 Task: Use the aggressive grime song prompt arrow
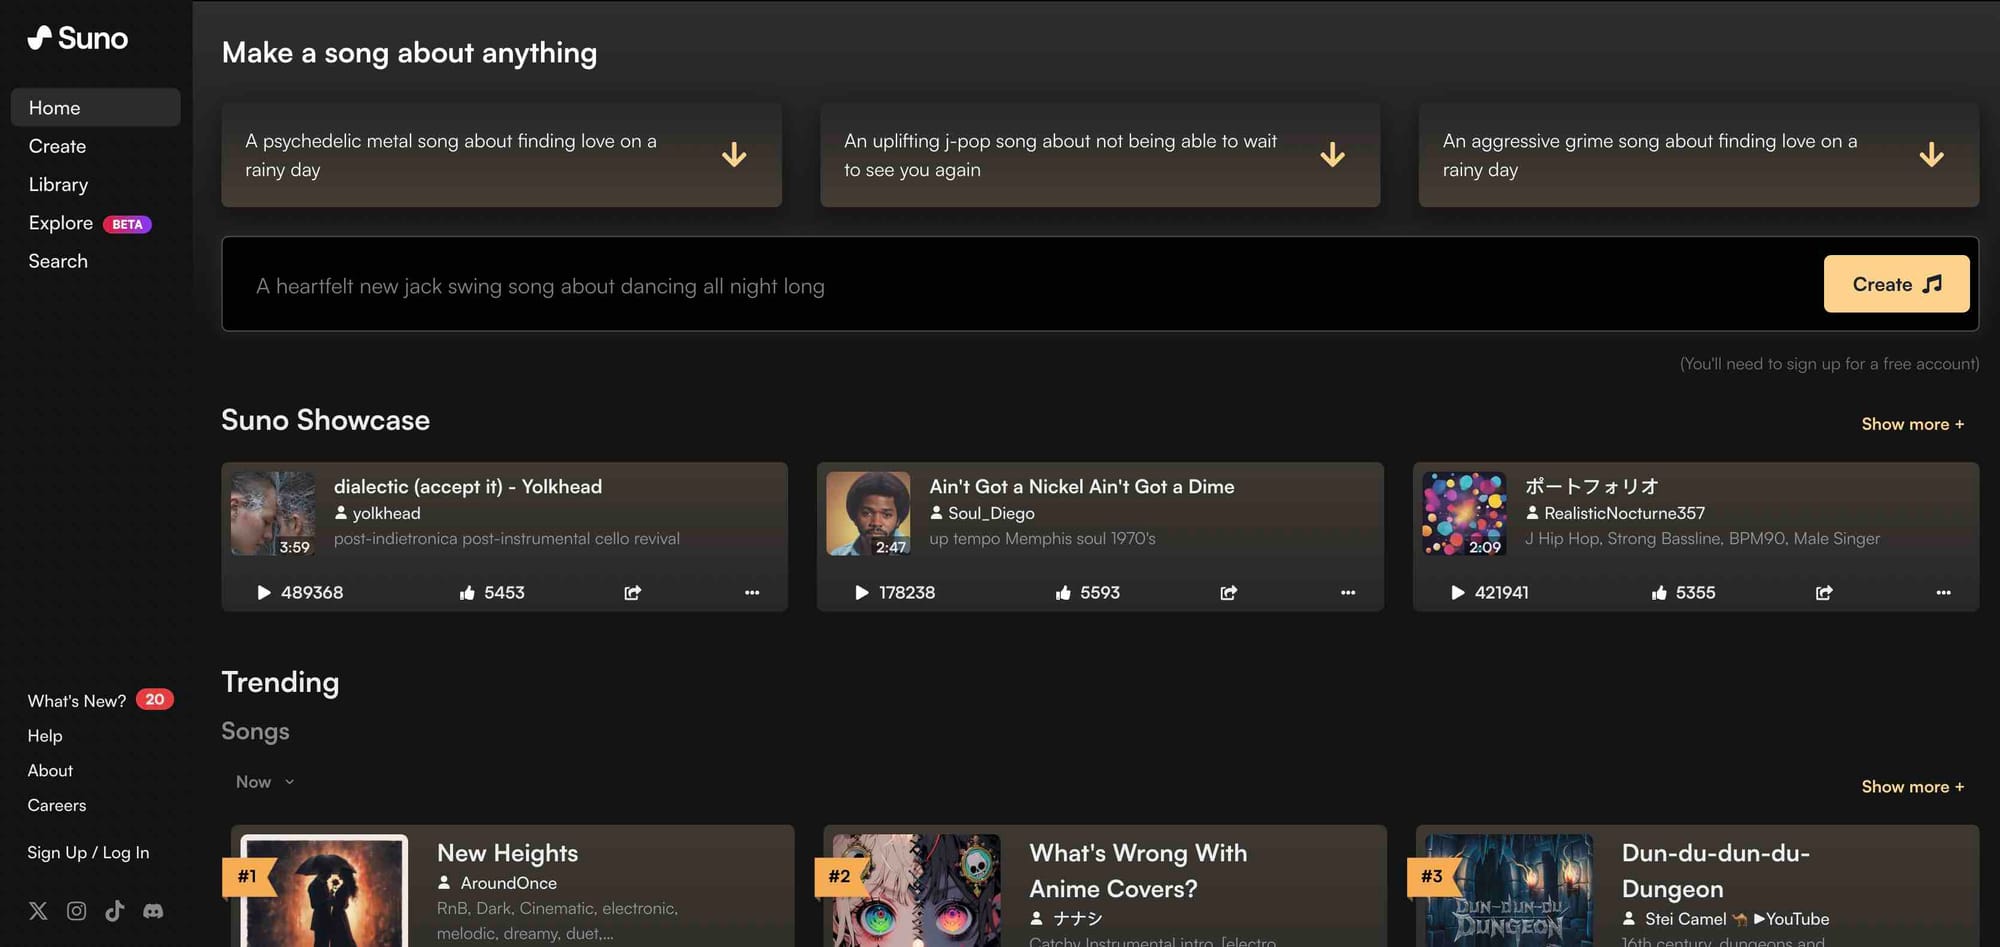coord(1931,155)
